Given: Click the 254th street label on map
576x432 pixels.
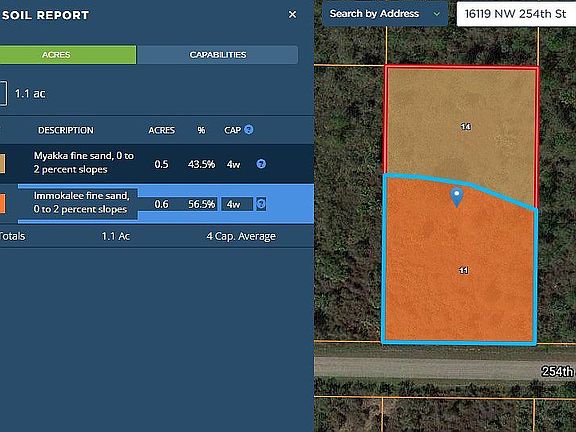Looking at the screenshot, I should coord(558,371).
